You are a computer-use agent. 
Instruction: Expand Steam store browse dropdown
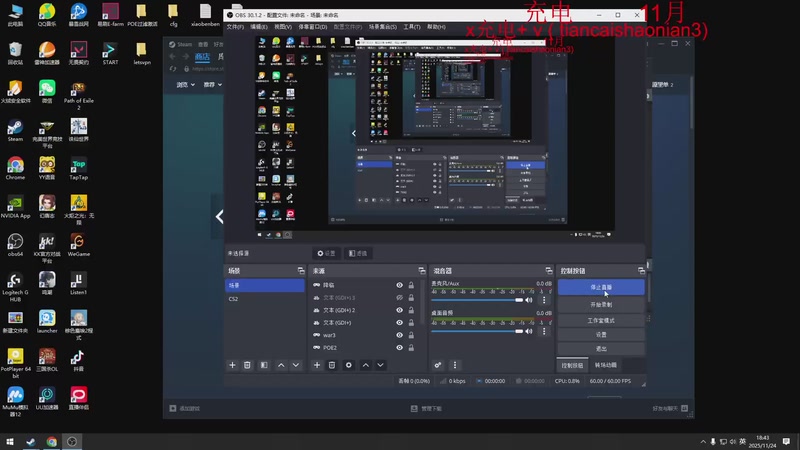pos(186,85)
